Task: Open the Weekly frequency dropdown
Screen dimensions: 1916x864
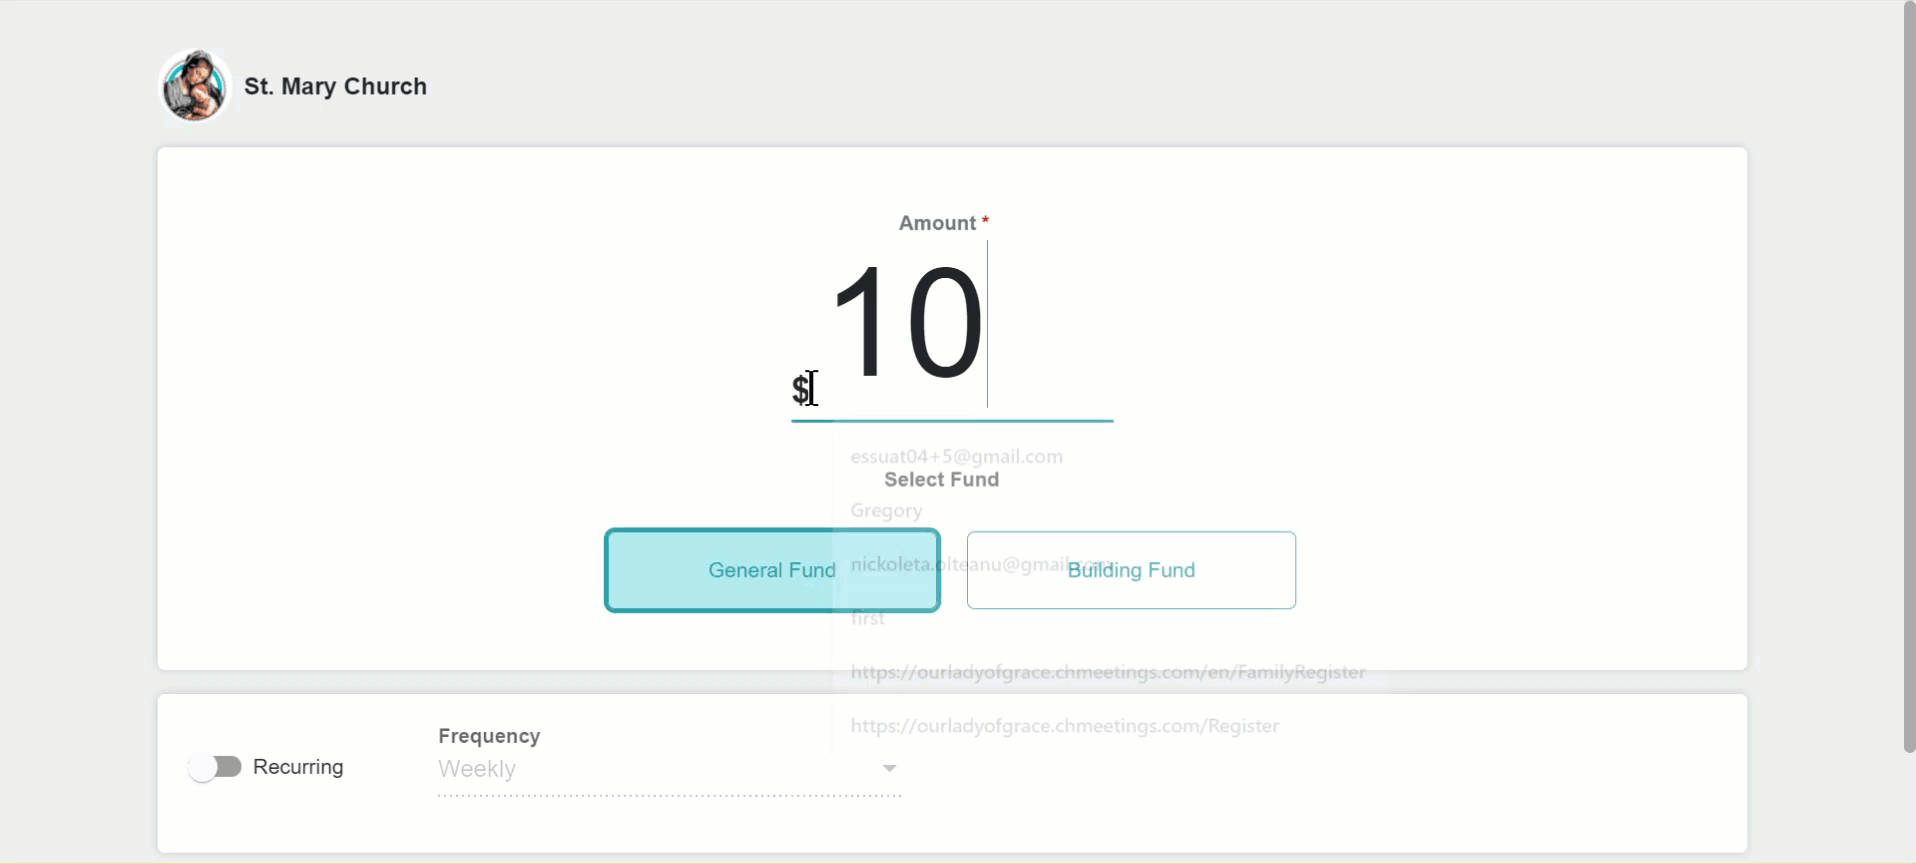Action: coord(669,769)
